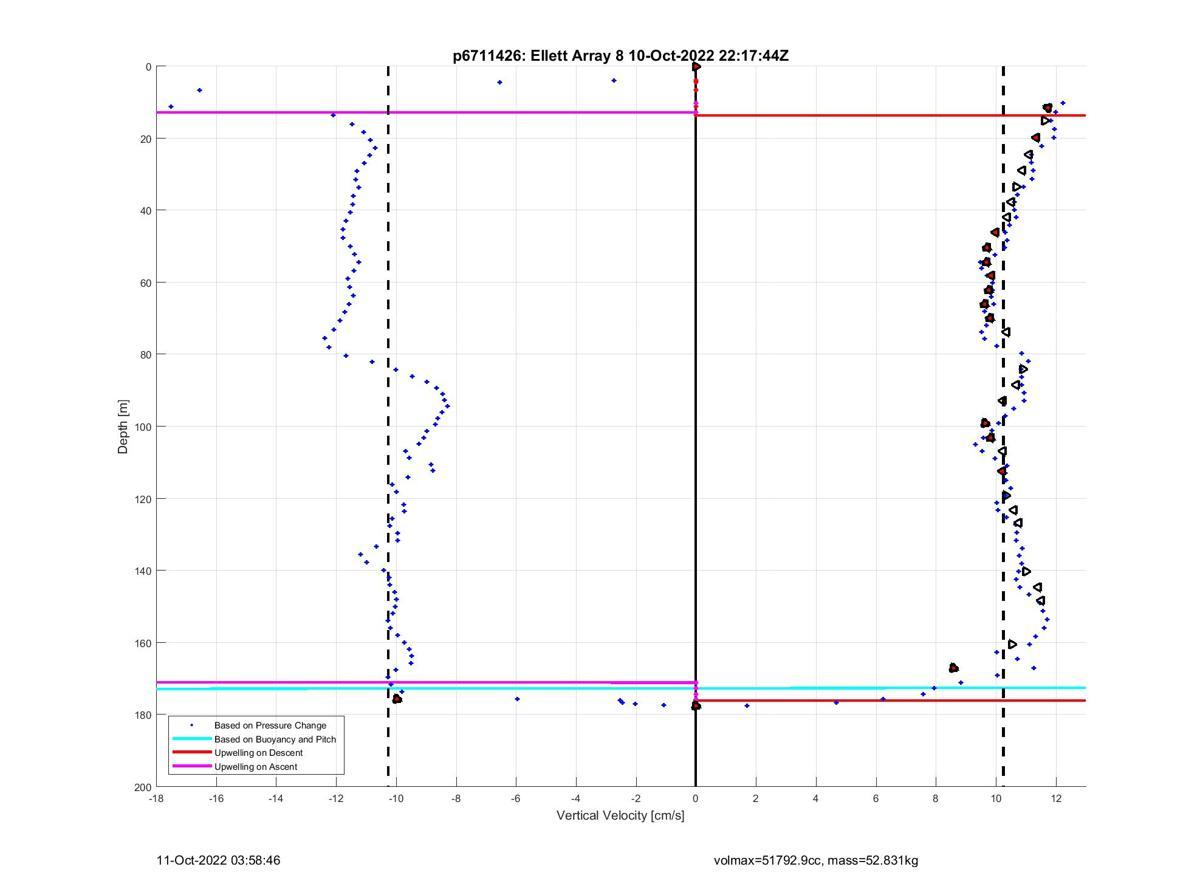Screen dimensions: 1200x885
Task: Click the '60' depth axis tick label
Action: [x=145, y=283]
